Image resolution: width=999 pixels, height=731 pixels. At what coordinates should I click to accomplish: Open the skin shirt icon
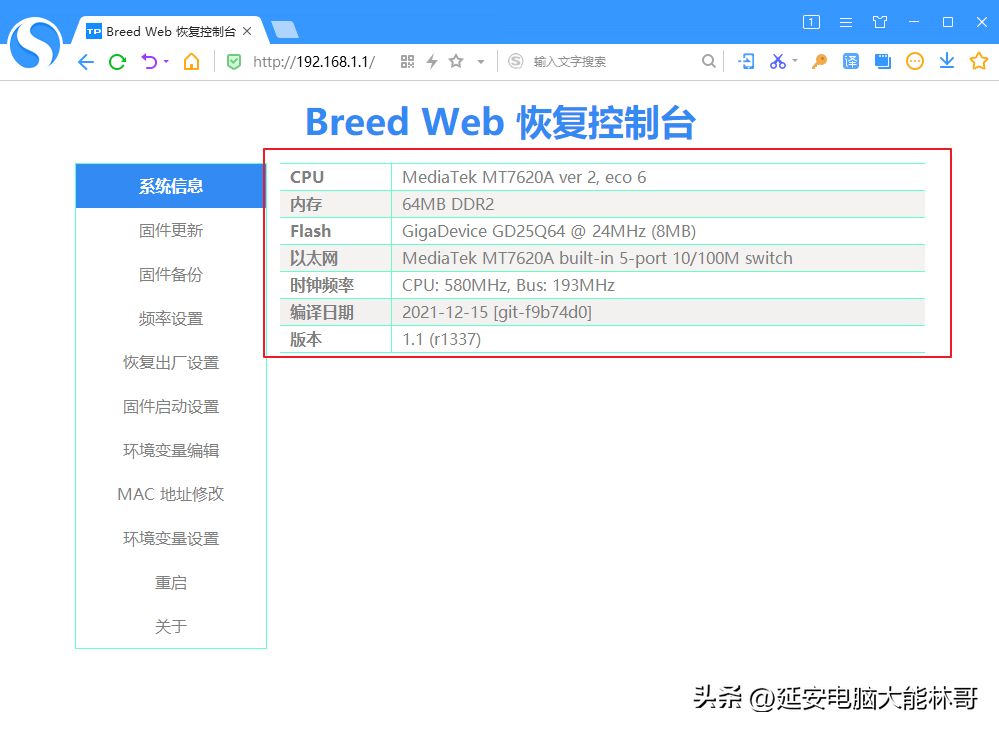880,22
